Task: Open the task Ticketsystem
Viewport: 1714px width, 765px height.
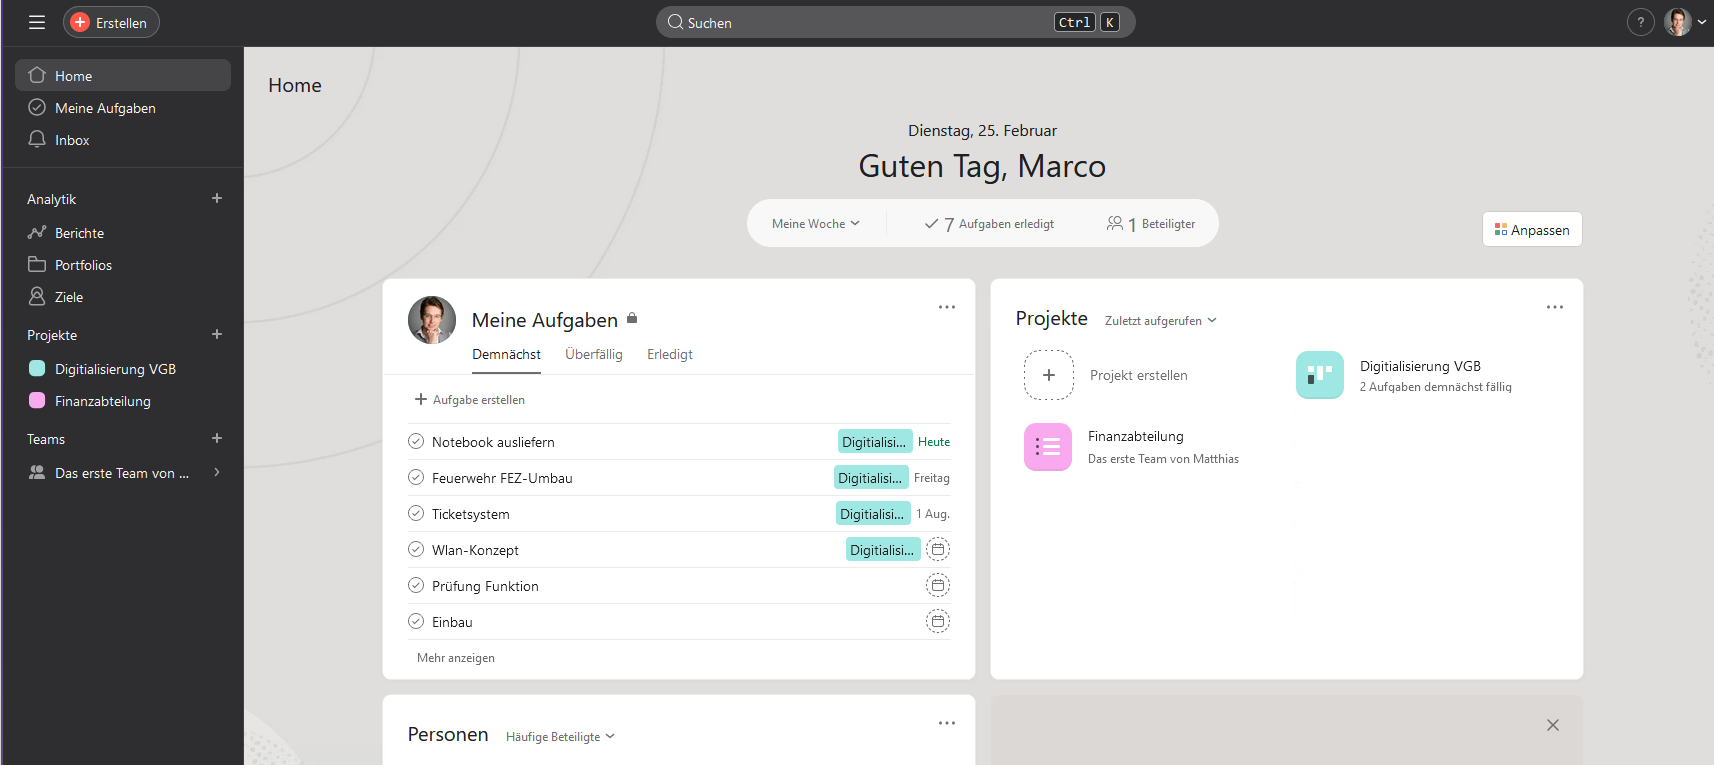Action: (471, 514)
